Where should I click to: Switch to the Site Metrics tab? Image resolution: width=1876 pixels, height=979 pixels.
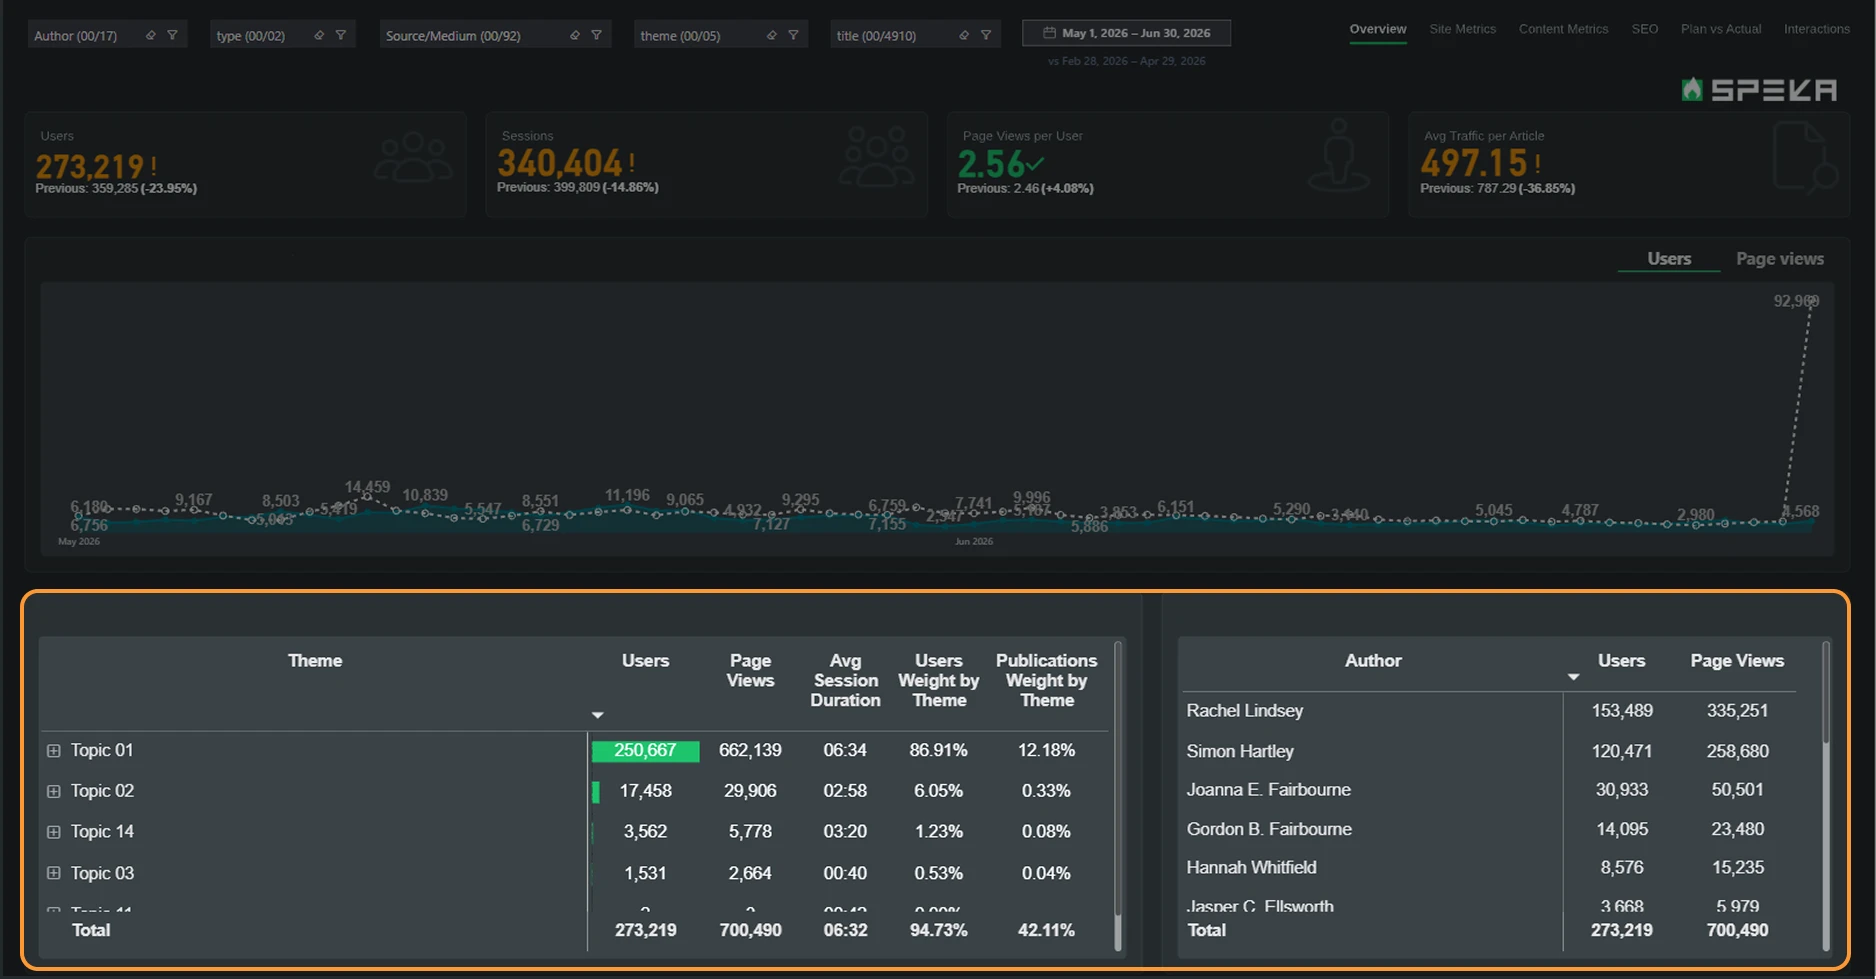tap(1462, 29)
